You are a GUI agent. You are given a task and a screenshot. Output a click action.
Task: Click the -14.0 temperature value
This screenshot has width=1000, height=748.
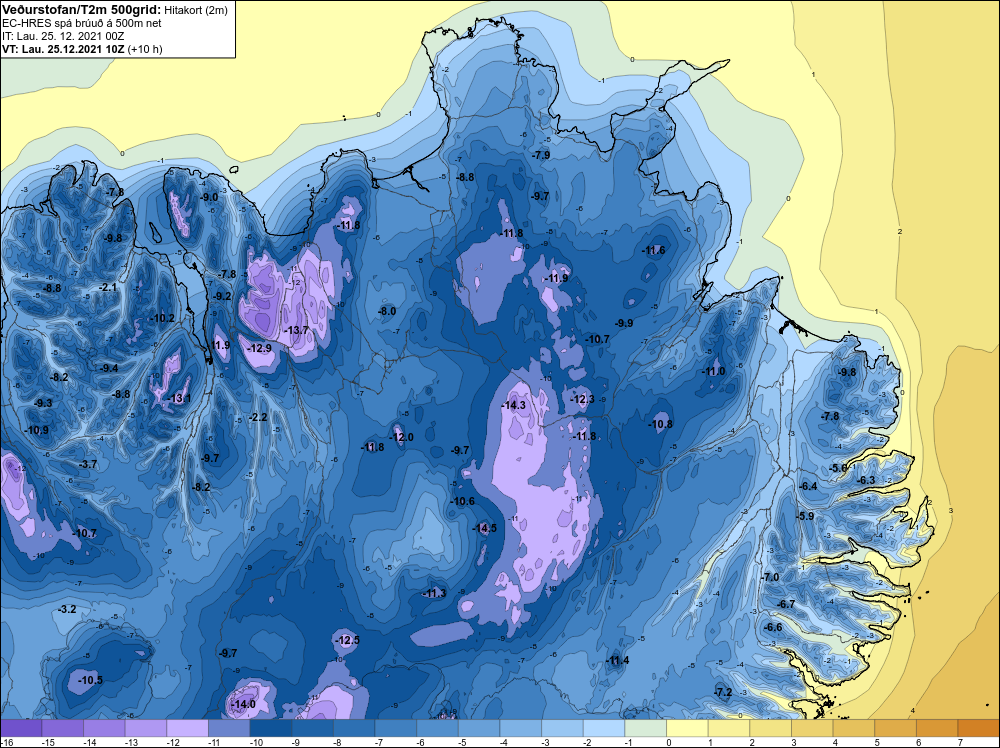(243, 704)
